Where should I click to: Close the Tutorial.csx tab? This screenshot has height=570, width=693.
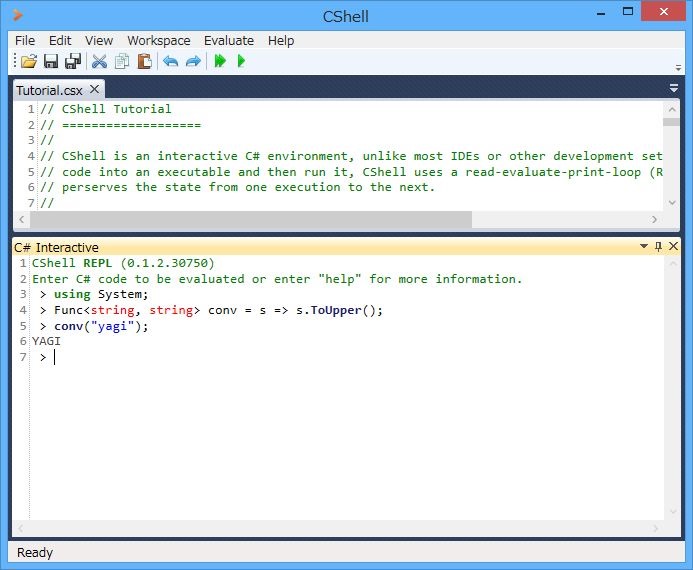(x=95, y=90)
